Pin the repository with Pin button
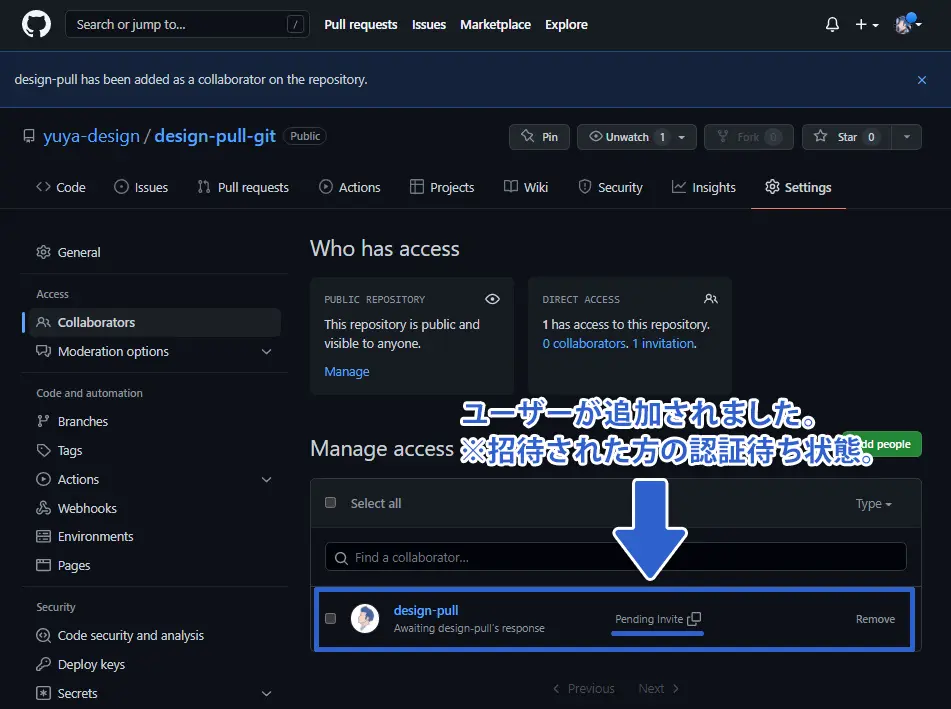Screen dimensions: 951x709 (x=539, y=137)
